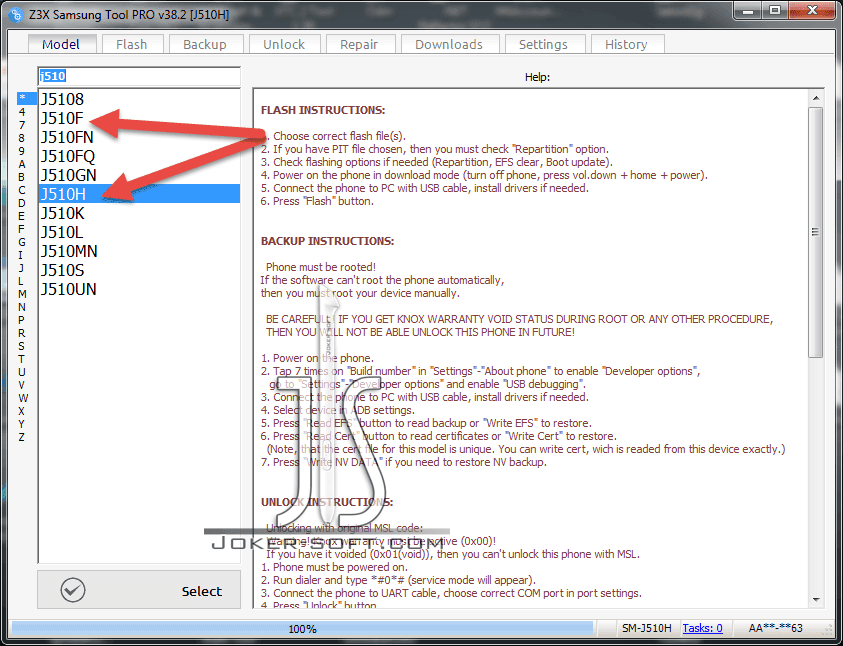The height and width of the screenshot is (646, 843).
Task: Open the Backup tab
Action: point(205,45)
